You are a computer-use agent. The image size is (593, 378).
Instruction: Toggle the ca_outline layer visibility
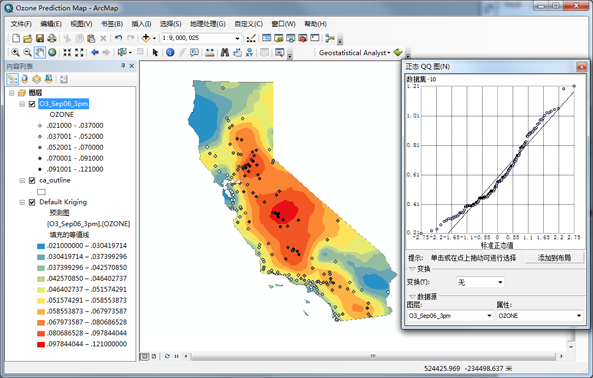32,181
